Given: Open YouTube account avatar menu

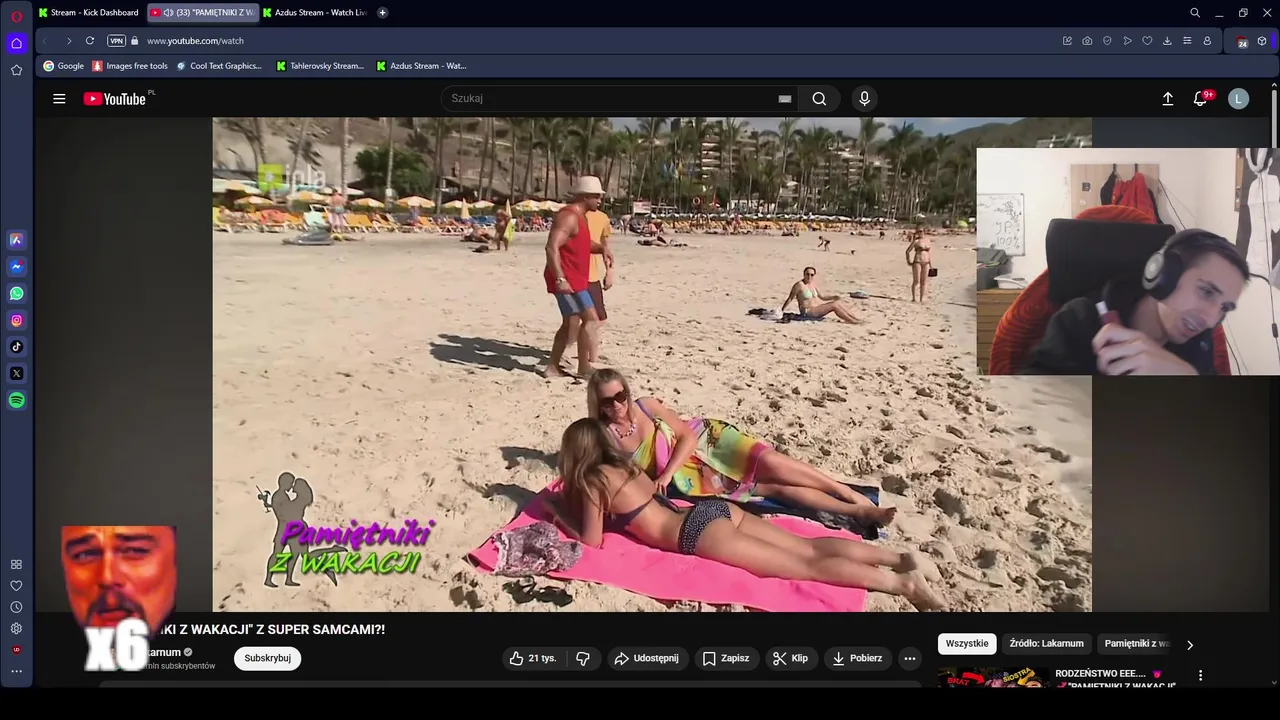Looking at the screenshot, I should (1238, 99).
